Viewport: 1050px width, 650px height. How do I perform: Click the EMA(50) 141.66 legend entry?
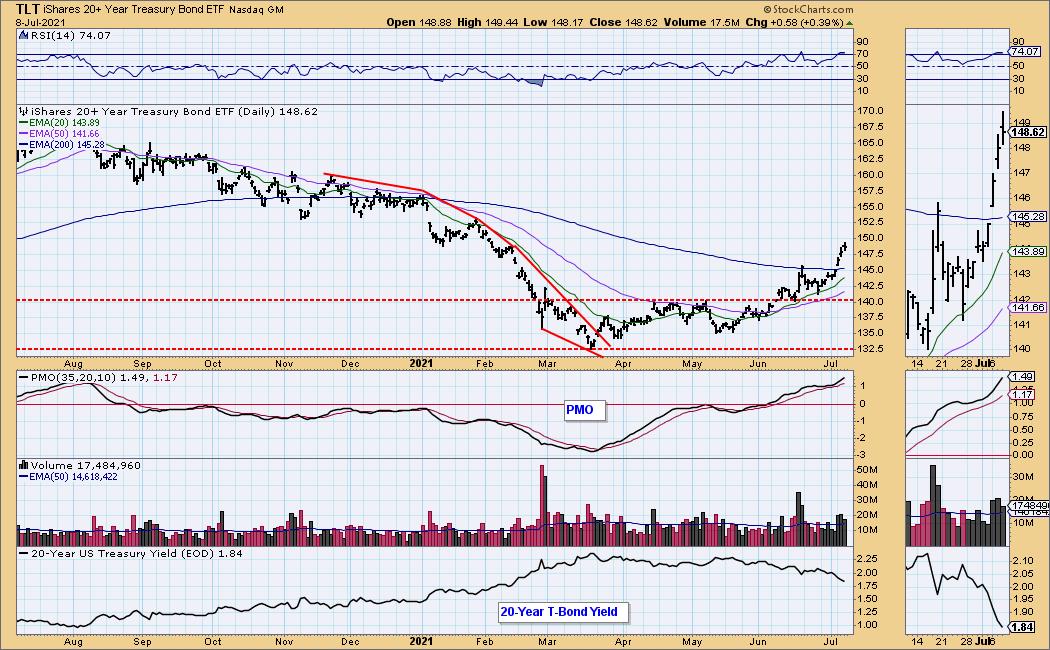(64, 134)
